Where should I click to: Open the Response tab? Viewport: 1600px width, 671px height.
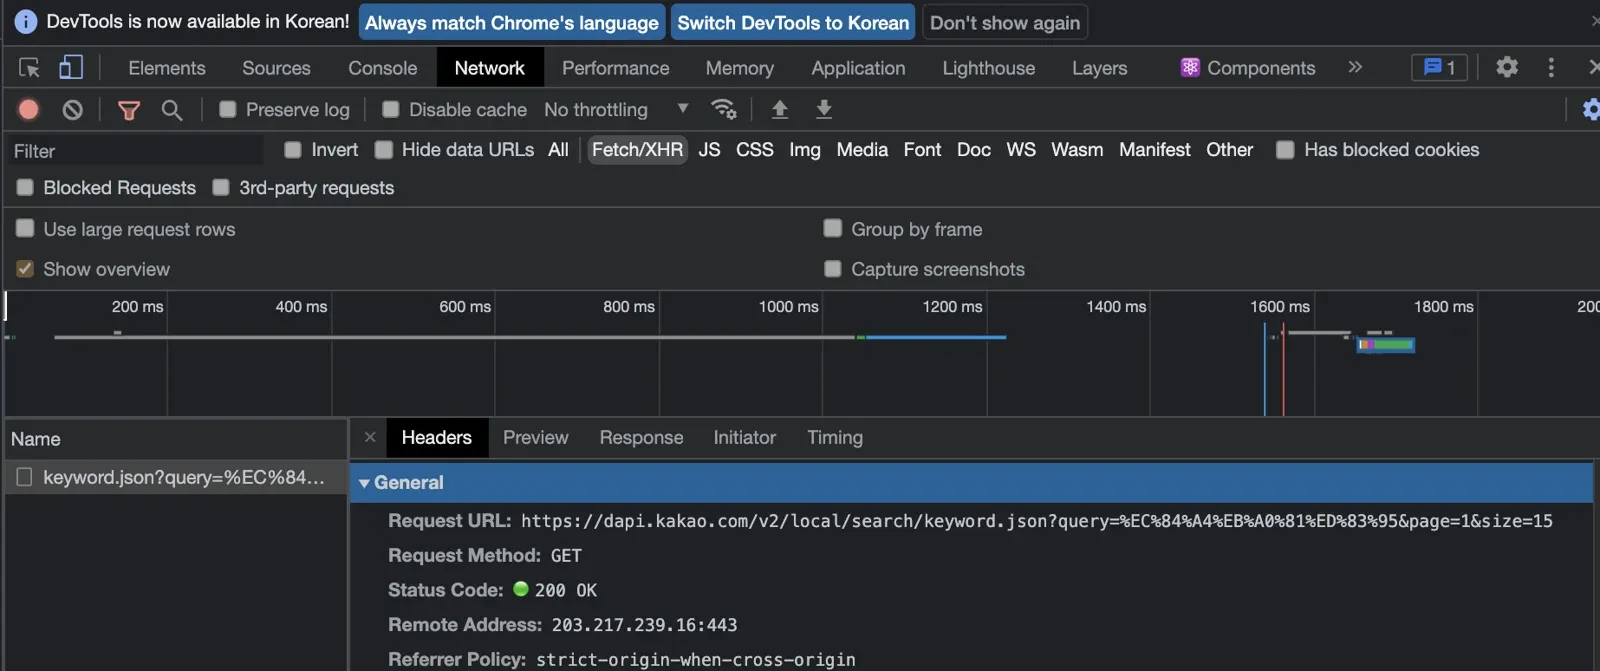641,437
